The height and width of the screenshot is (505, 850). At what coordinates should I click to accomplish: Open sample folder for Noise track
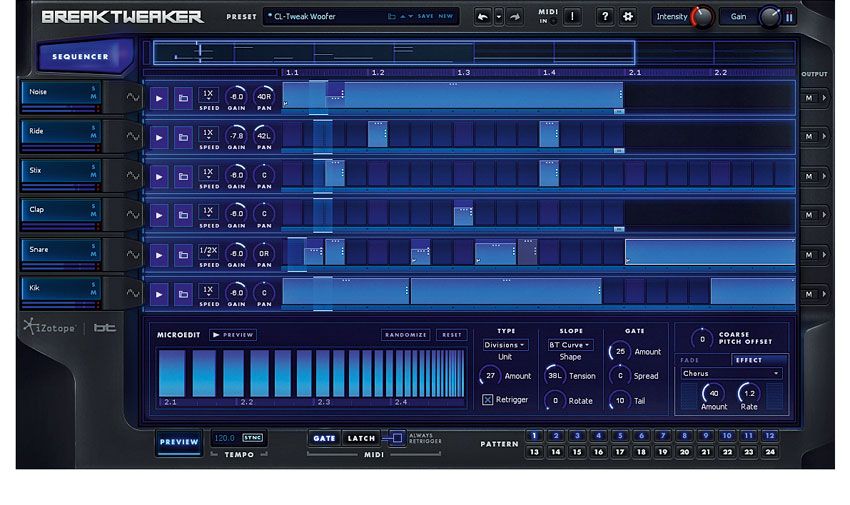183,98
